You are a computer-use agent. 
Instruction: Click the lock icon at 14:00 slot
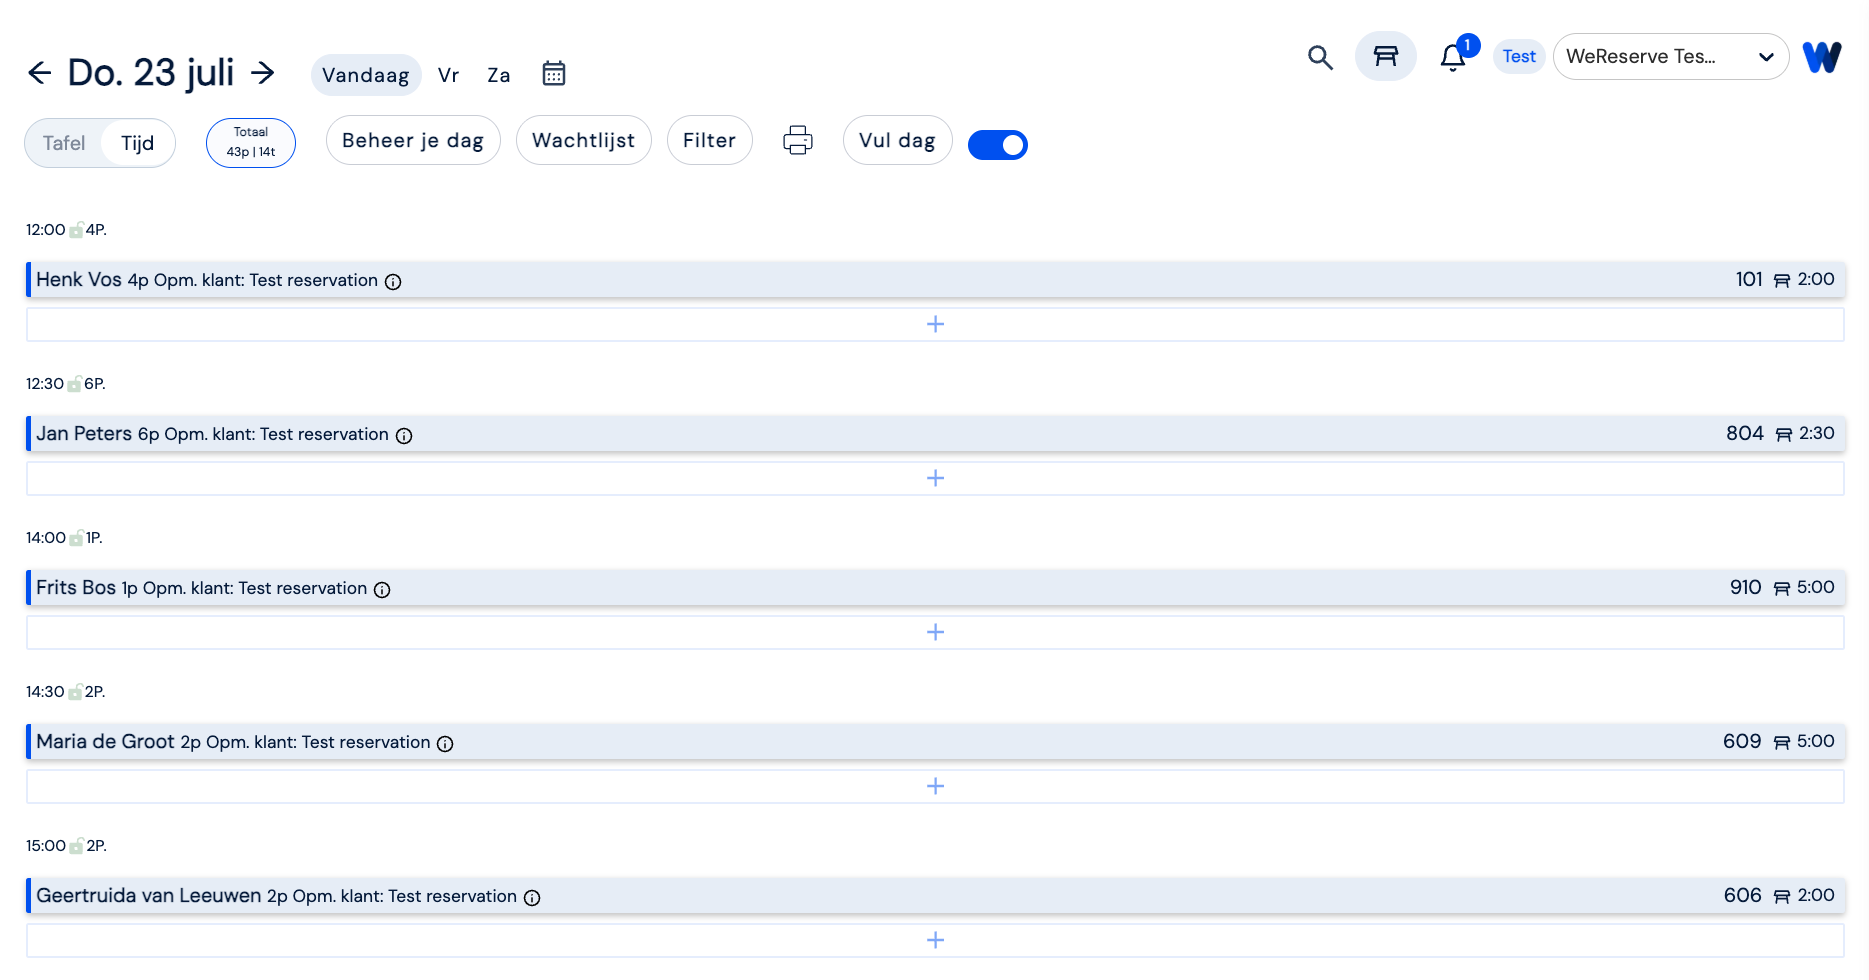point(76,538)
